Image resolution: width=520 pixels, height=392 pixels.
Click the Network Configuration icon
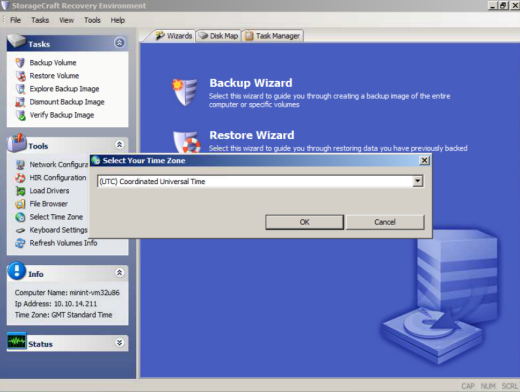(20, 165)
